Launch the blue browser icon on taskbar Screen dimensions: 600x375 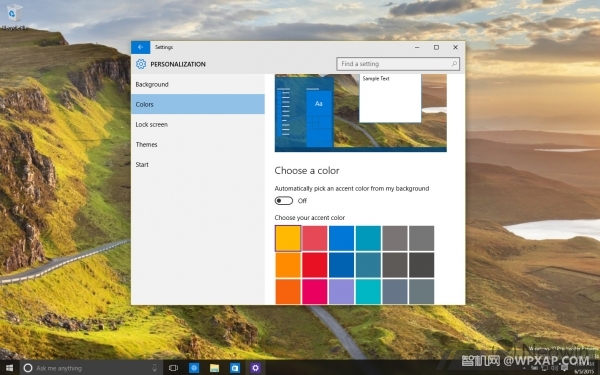coord(194,368)
